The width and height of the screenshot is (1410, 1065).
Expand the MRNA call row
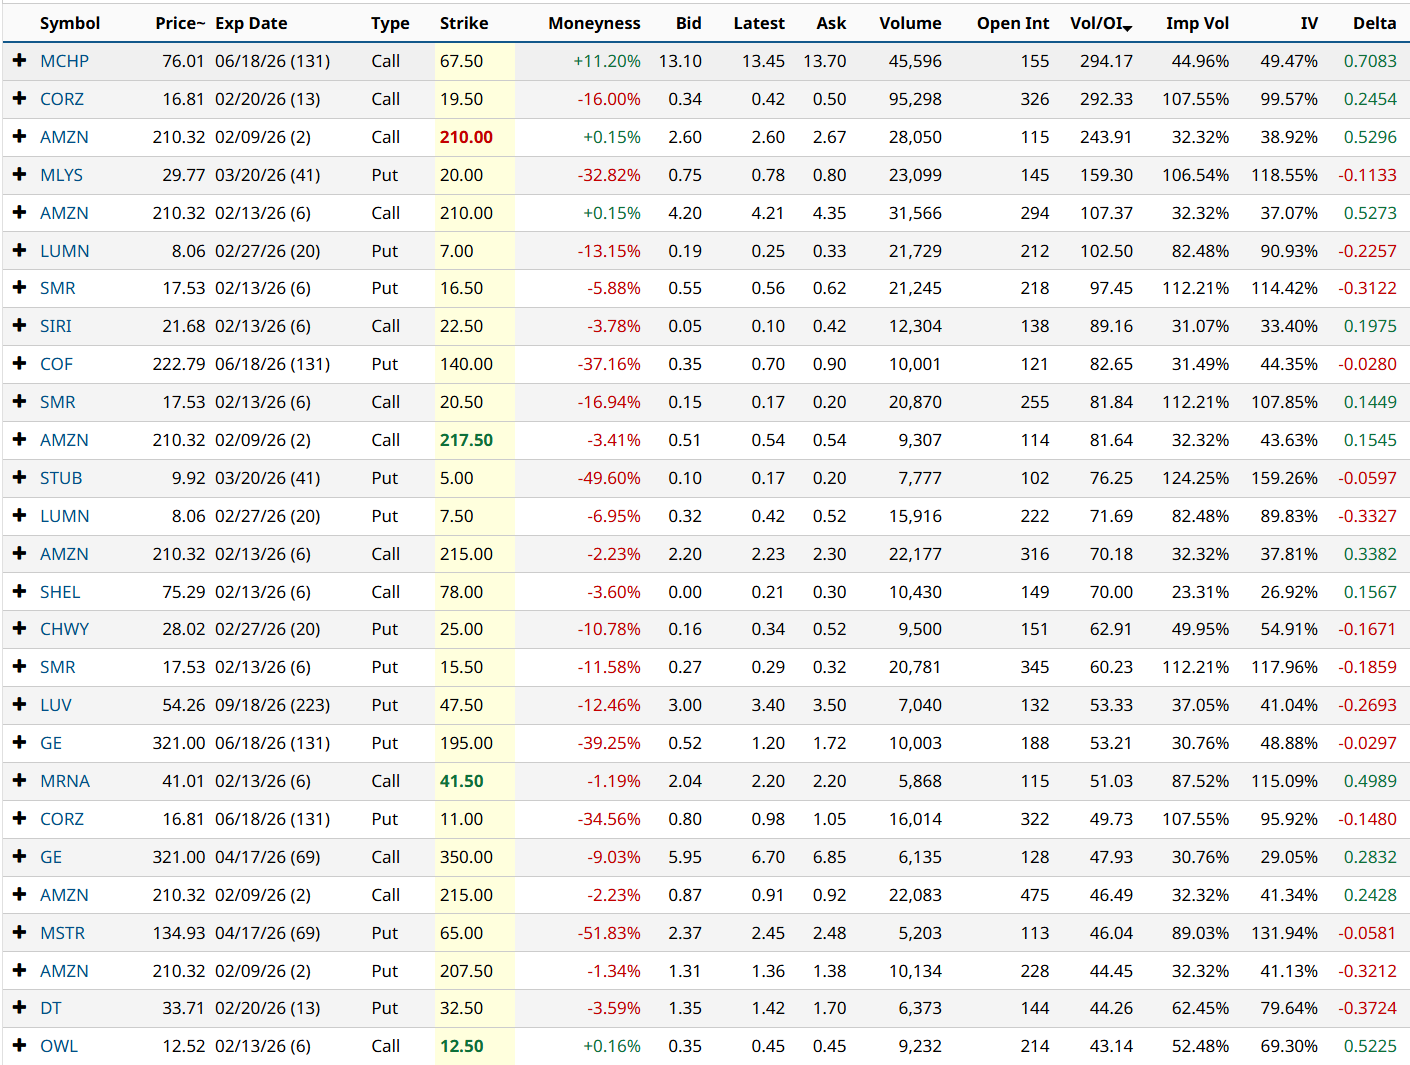coord(19,781)
